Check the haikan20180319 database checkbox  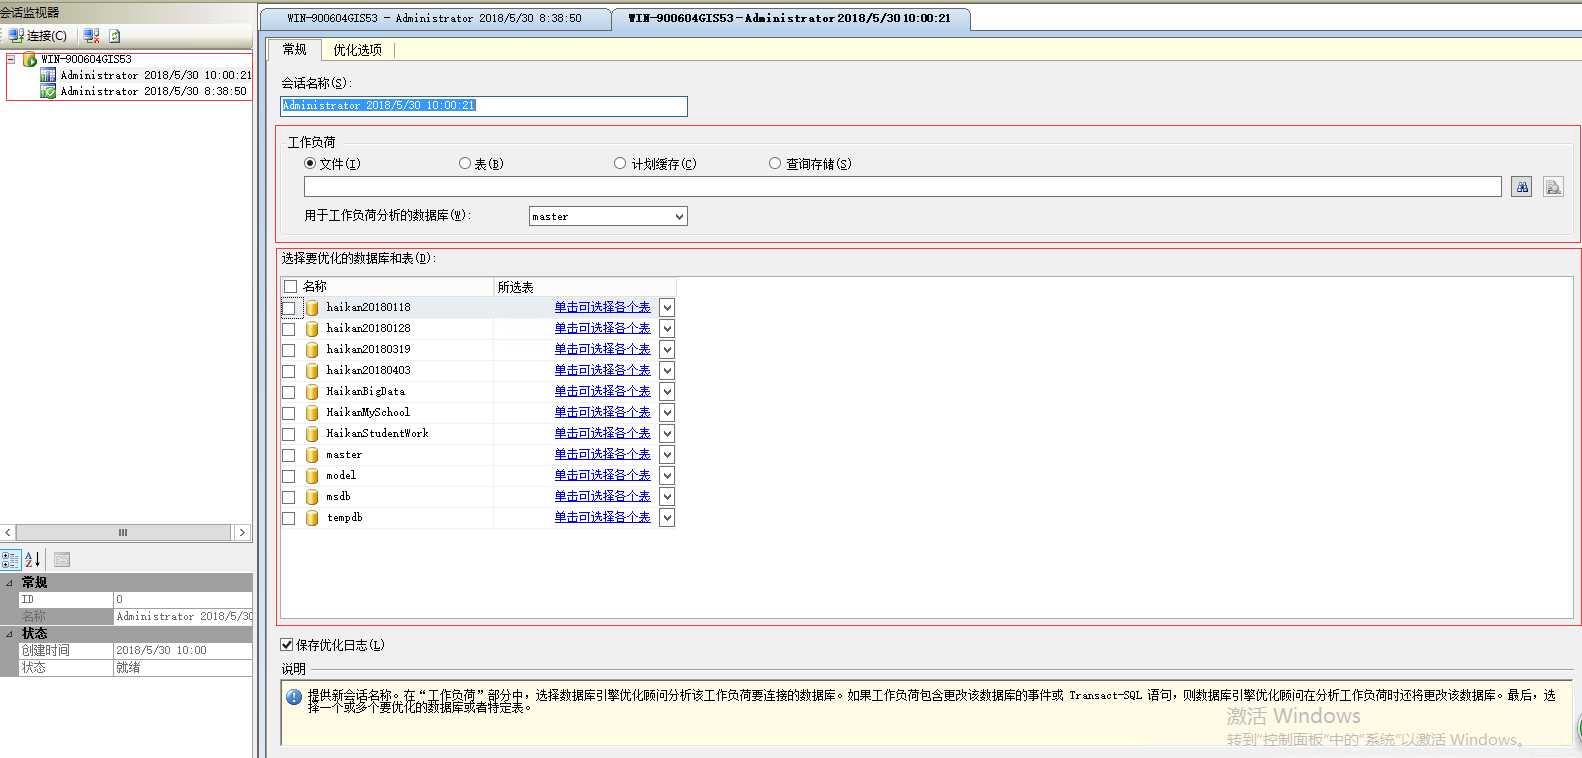(289, 350)
